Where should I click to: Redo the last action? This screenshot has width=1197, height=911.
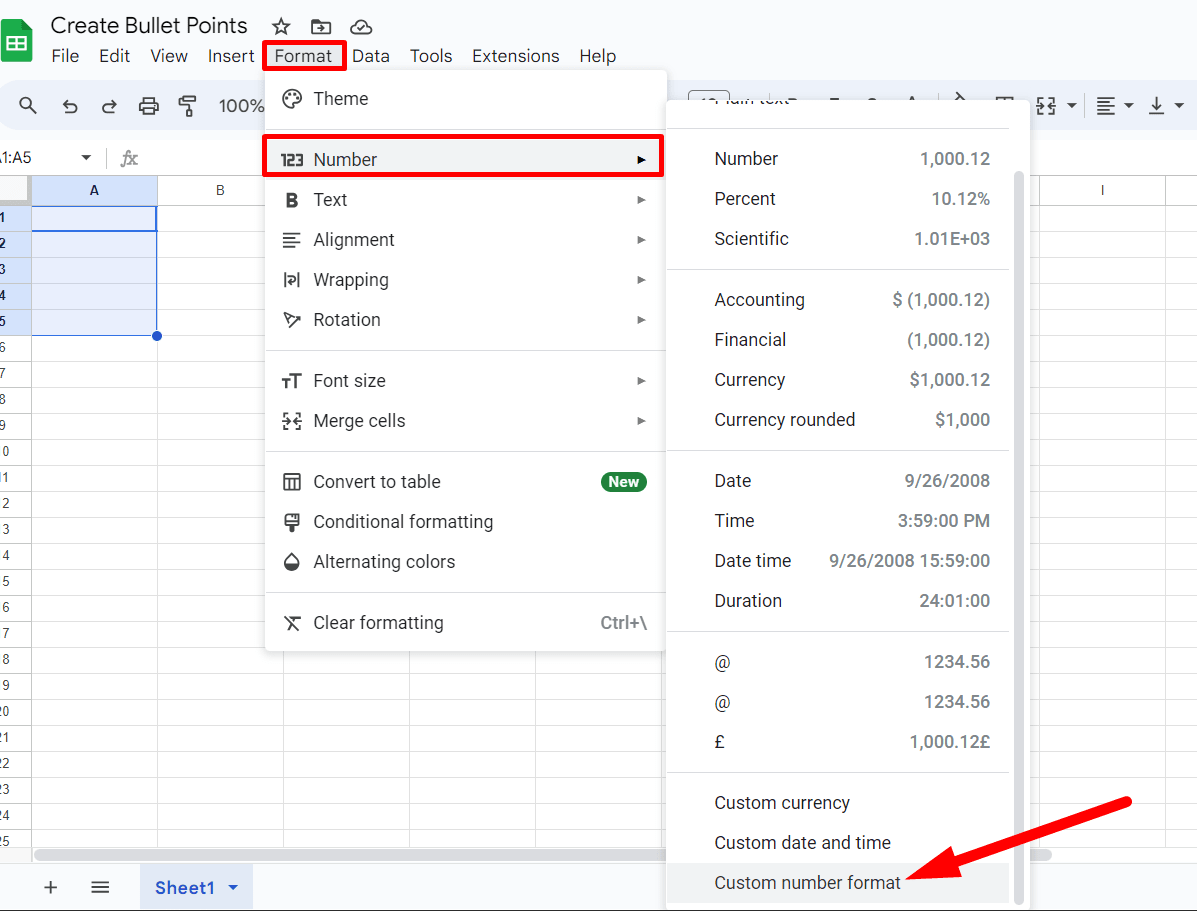click(x=109, y=105)
